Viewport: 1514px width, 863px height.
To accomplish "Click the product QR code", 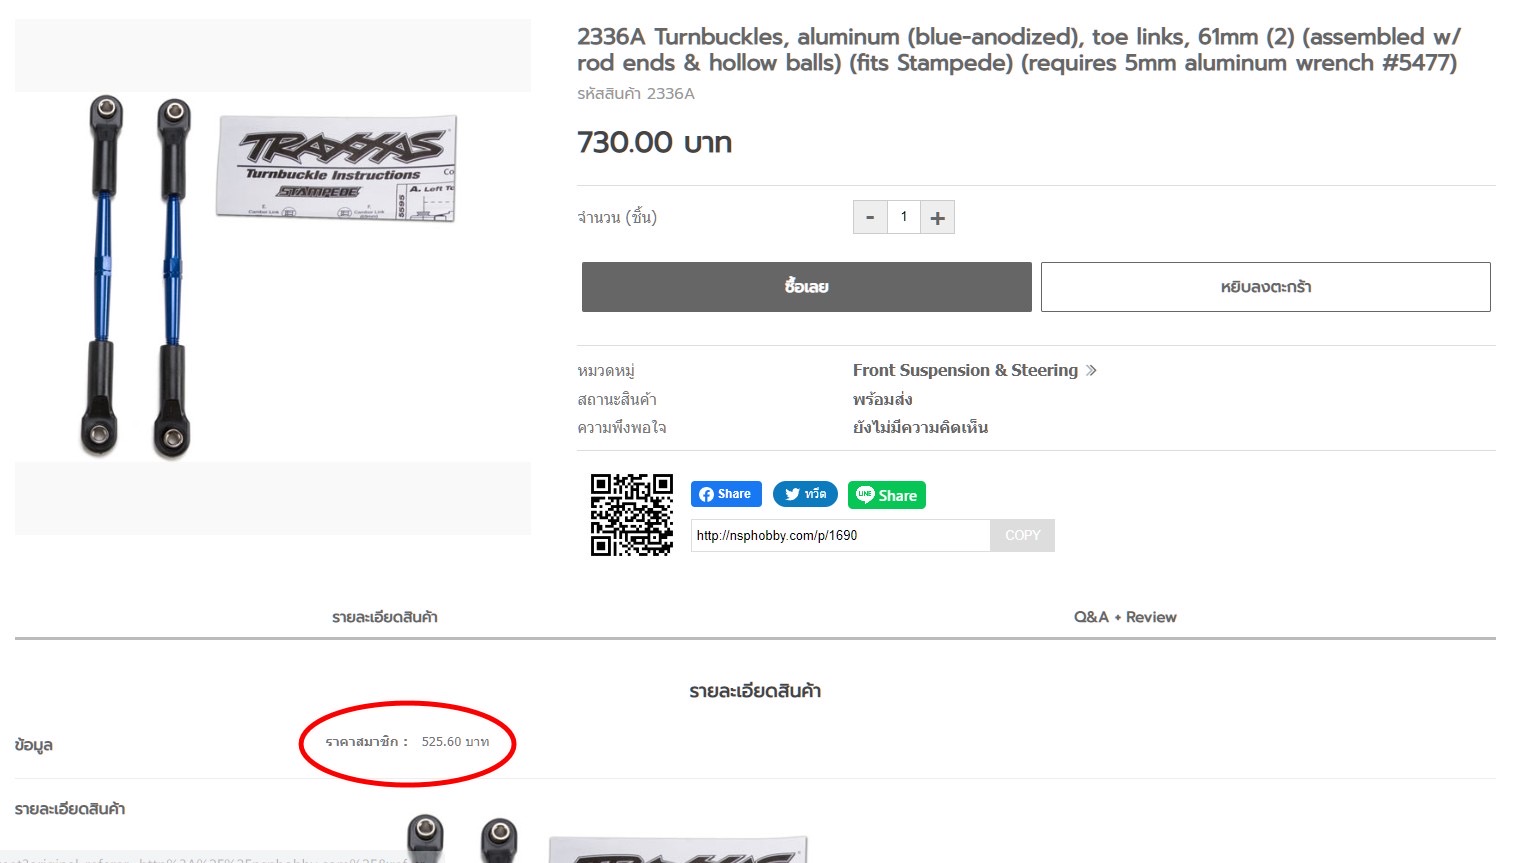I will pos(631,514).
